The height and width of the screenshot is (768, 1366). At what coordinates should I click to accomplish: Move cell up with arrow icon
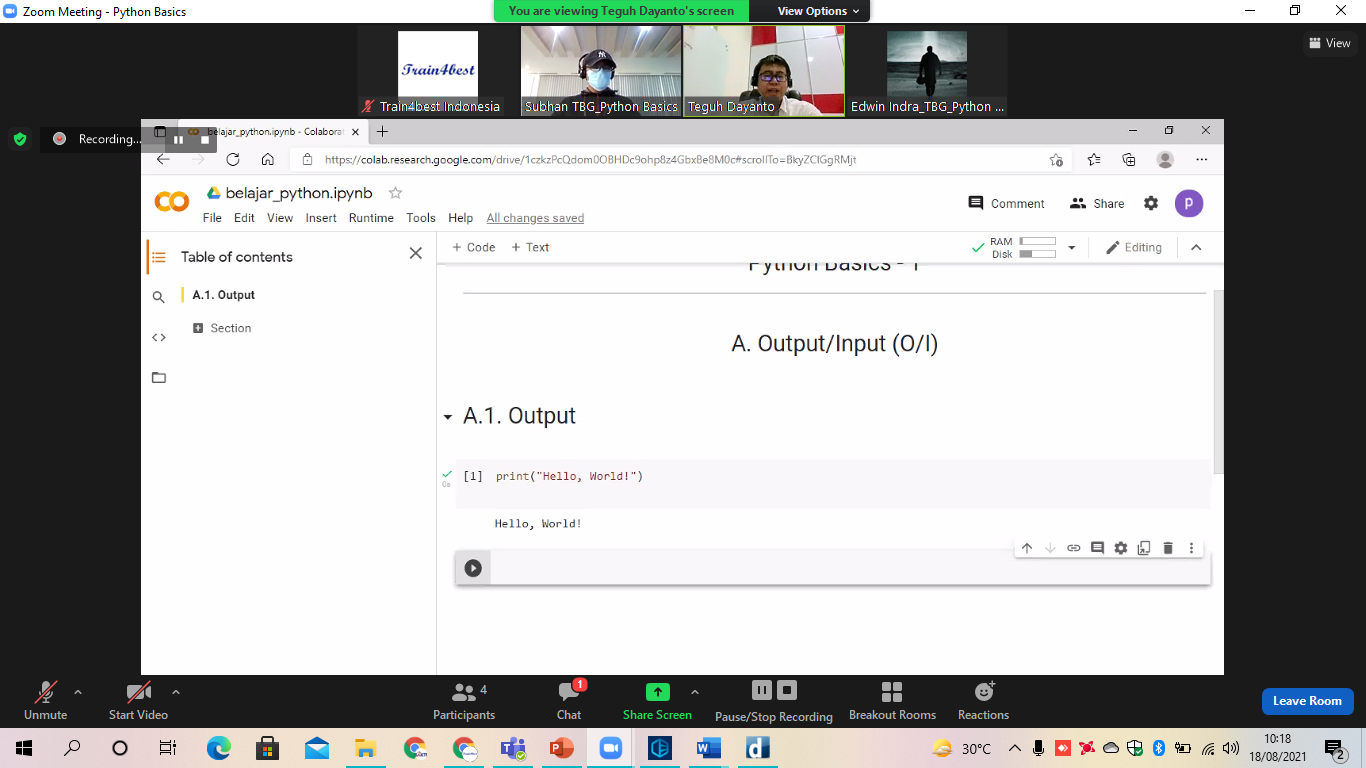point(1026,548)
